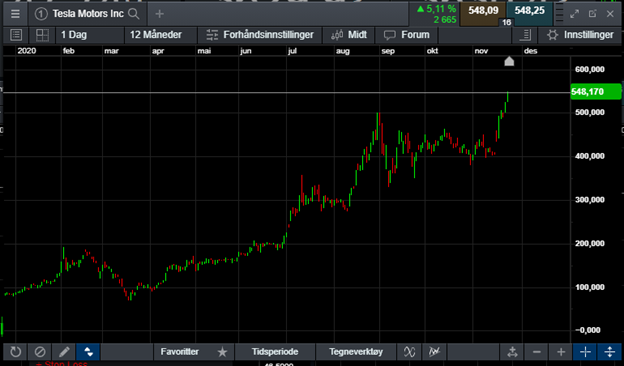Open the indicators wave icon
Image resolution: width=624 pixels, height=366 pixels.
(410, 352)
